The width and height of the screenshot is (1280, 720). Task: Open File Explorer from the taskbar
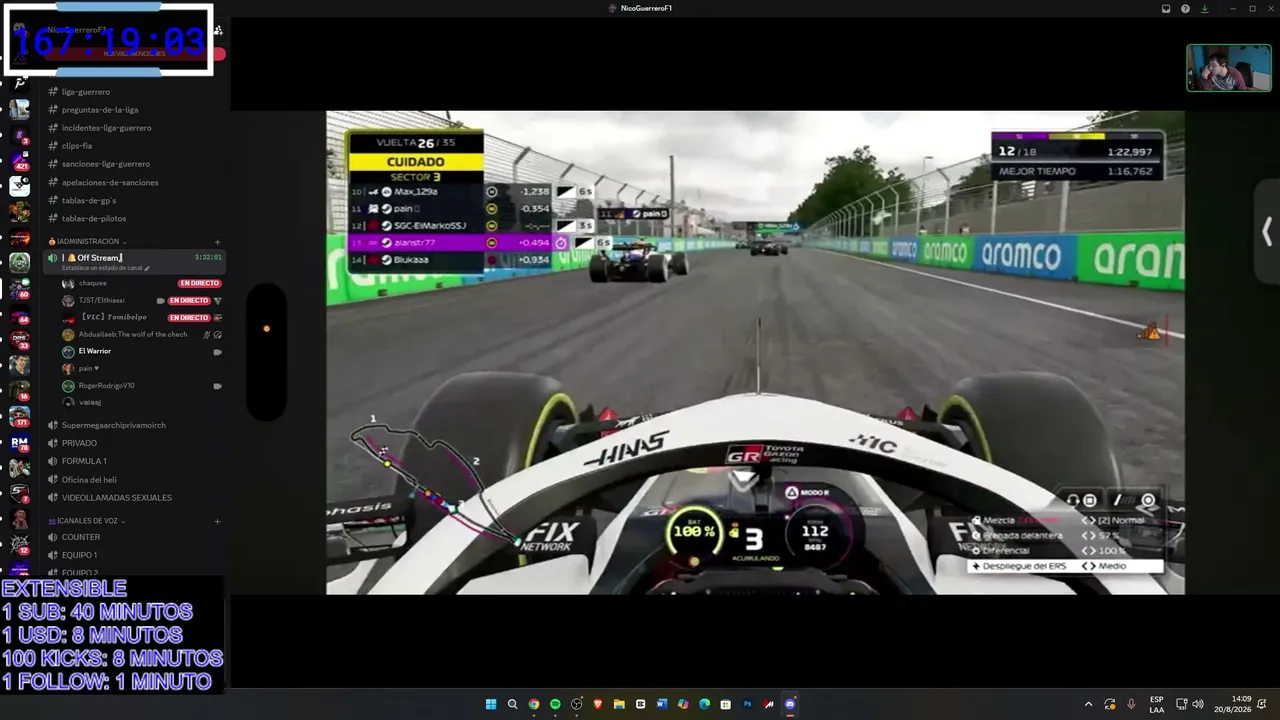[x=619, y=704]
